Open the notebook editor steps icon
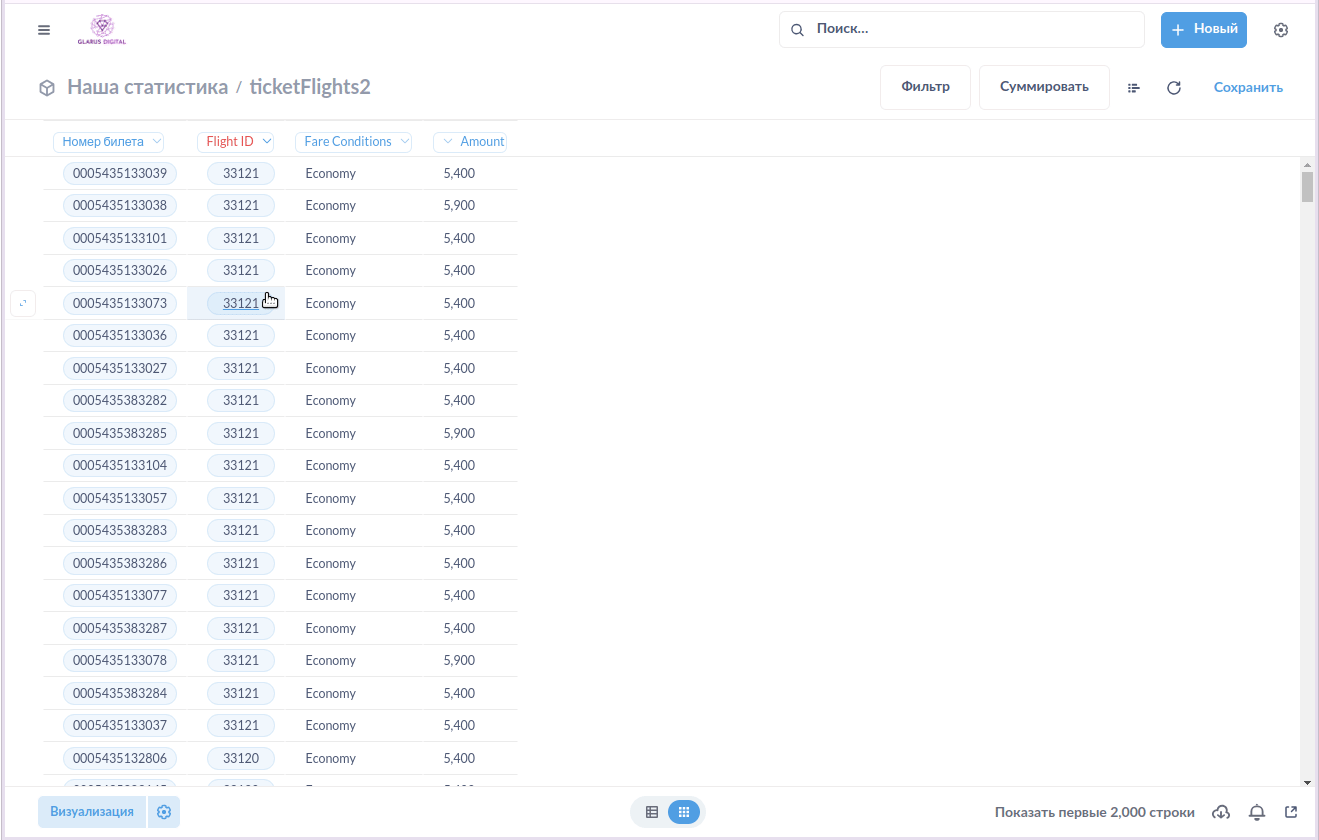Screen dimensions: 1319x840 tap(1134, 88)
